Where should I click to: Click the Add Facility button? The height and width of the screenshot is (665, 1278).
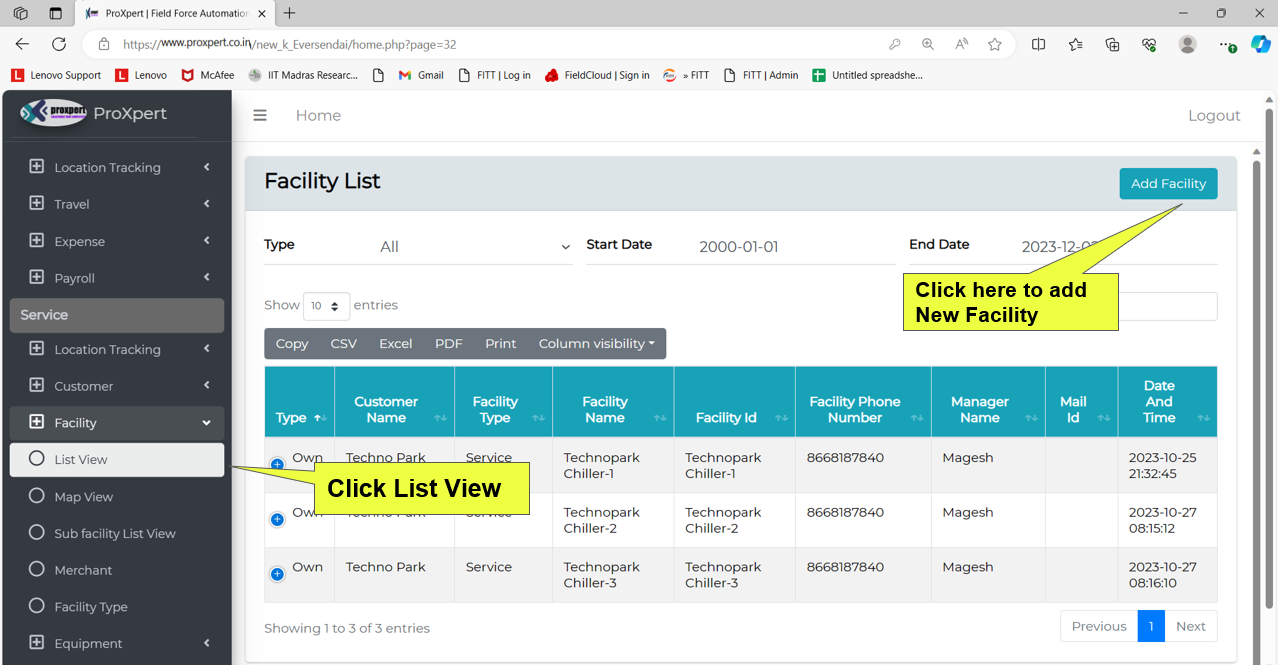[1167, 184]
